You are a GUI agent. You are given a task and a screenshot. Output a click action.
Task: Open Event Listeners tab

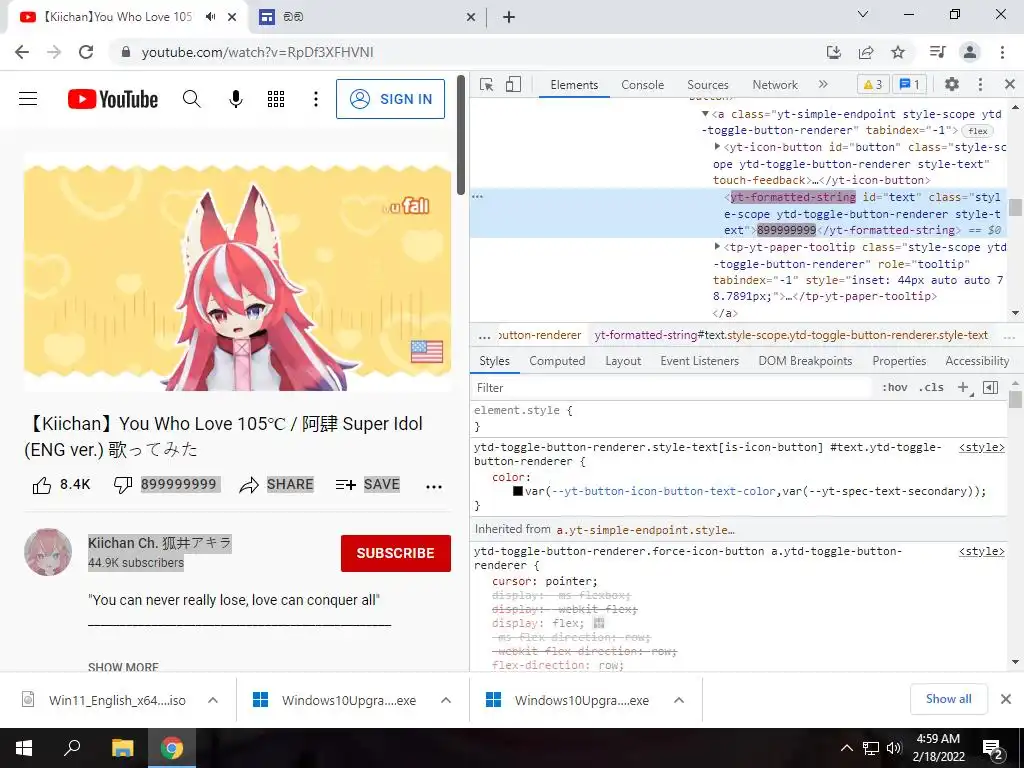pos(699,361)
